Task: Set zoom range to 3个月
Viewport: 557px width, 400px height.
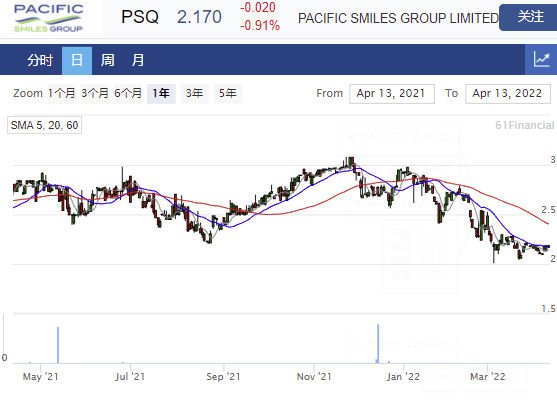Action: (94, 93)
